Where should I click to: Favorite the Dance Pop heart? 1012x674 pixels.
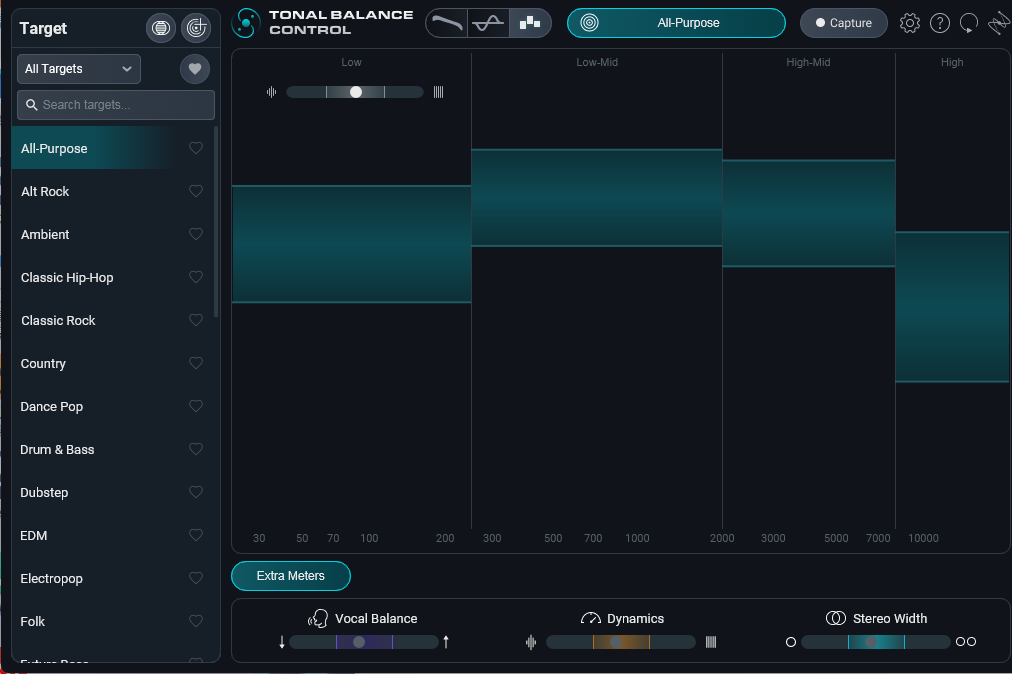pyautogui.click(x=196, y=406)
